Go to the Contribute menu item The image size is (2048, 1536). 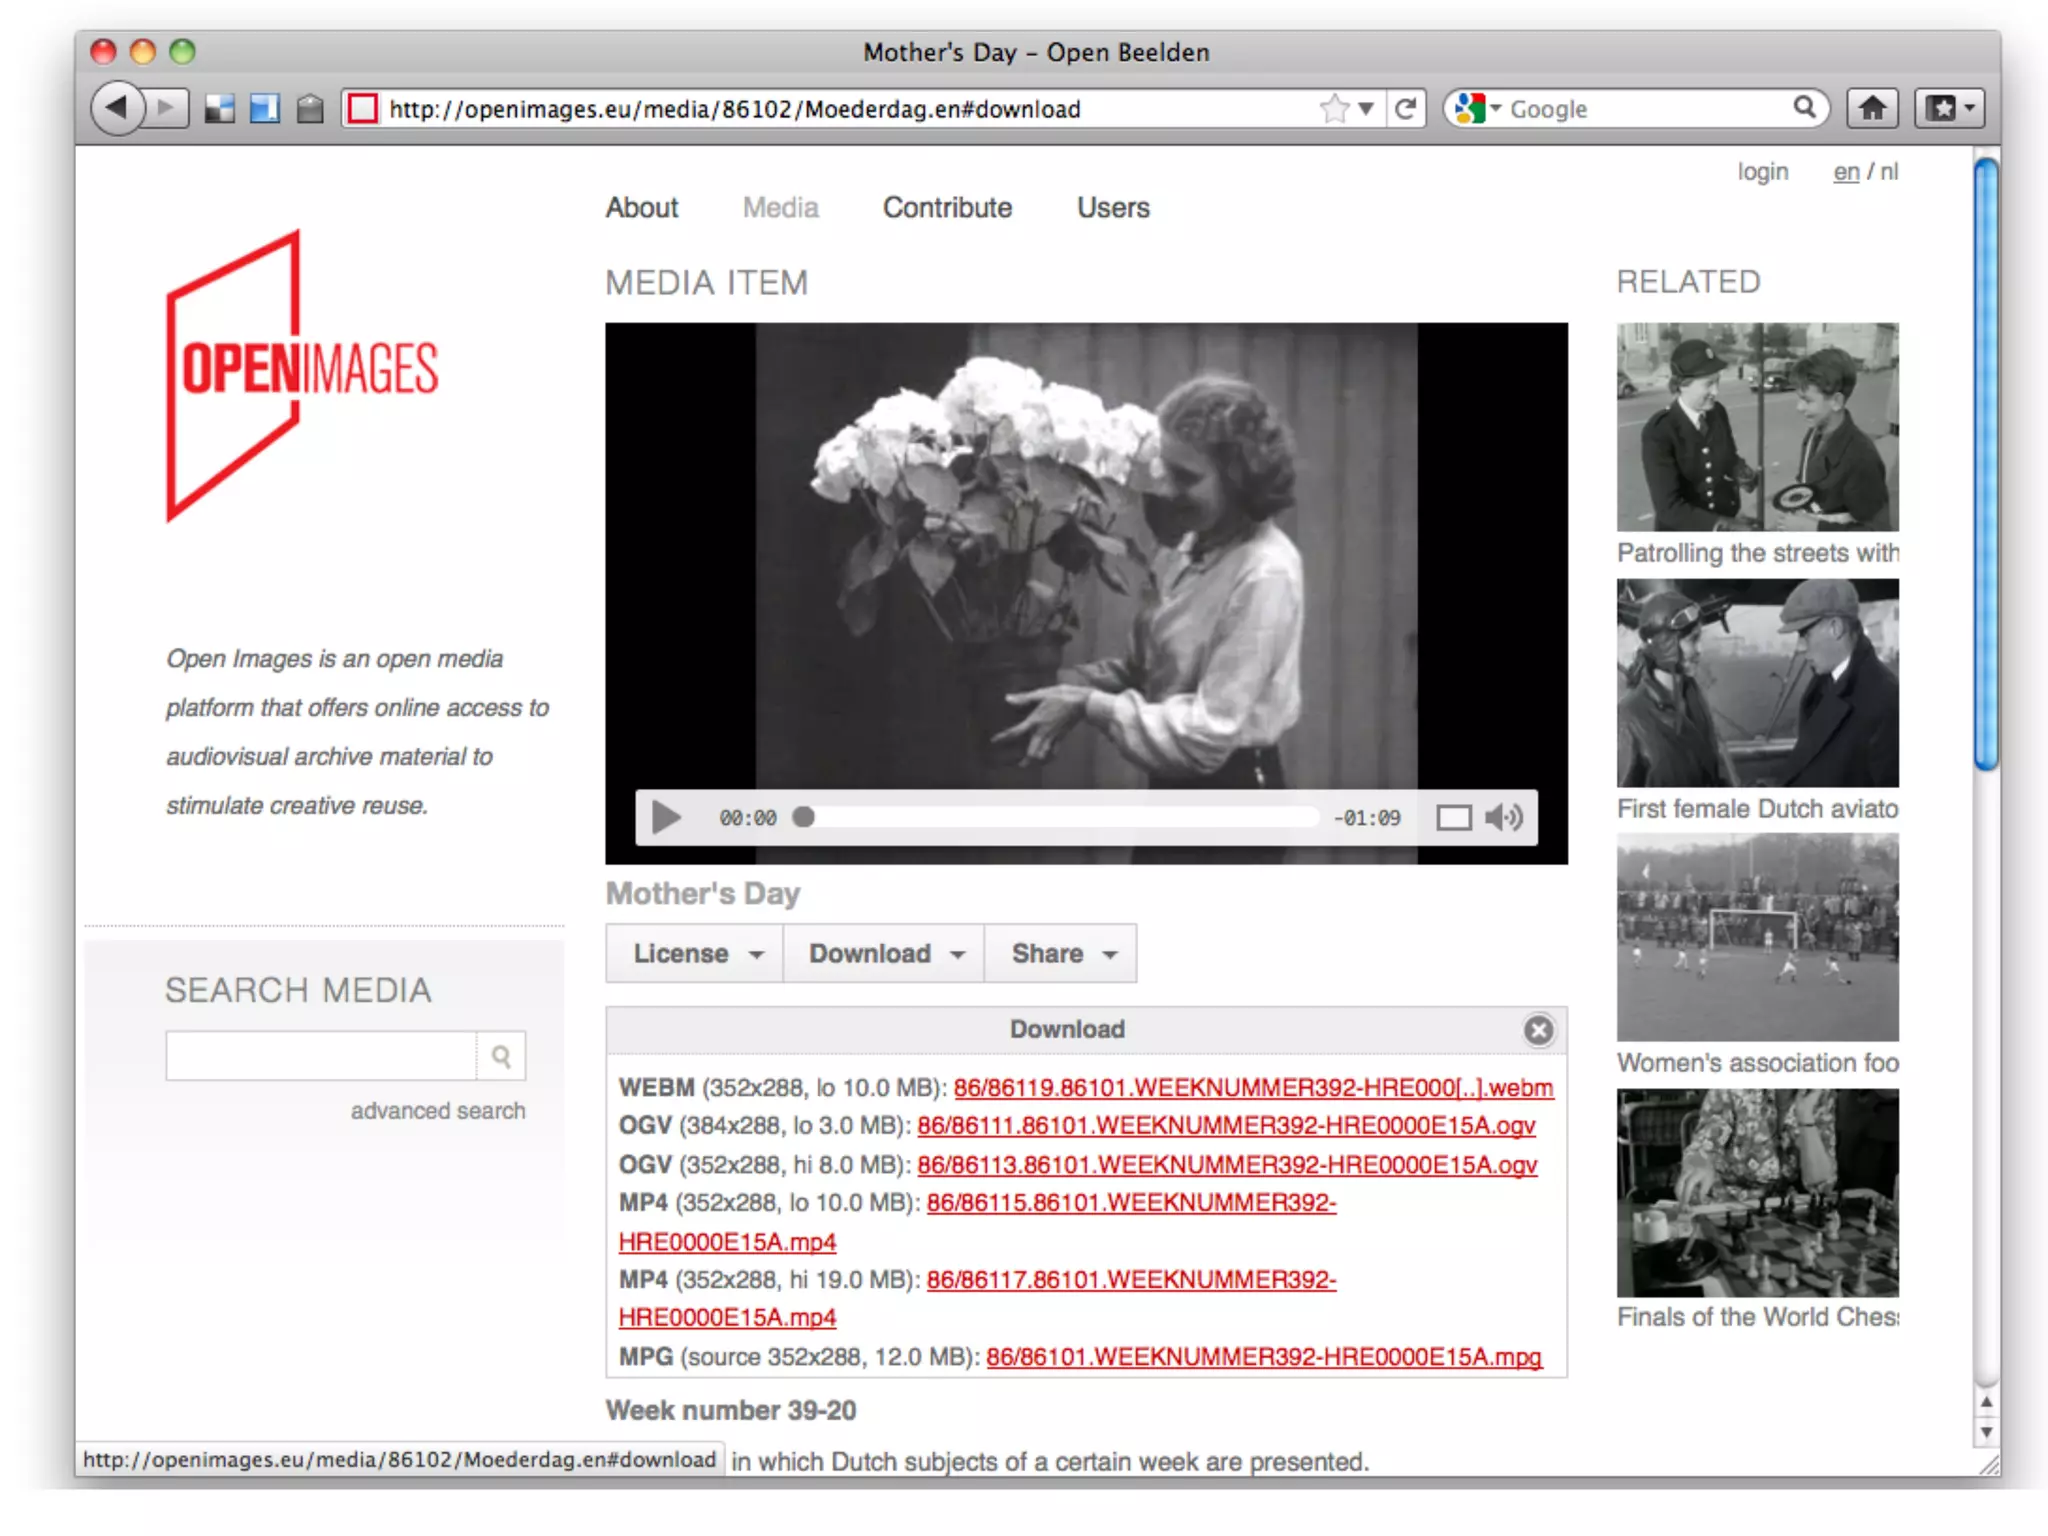coord(947,208)
